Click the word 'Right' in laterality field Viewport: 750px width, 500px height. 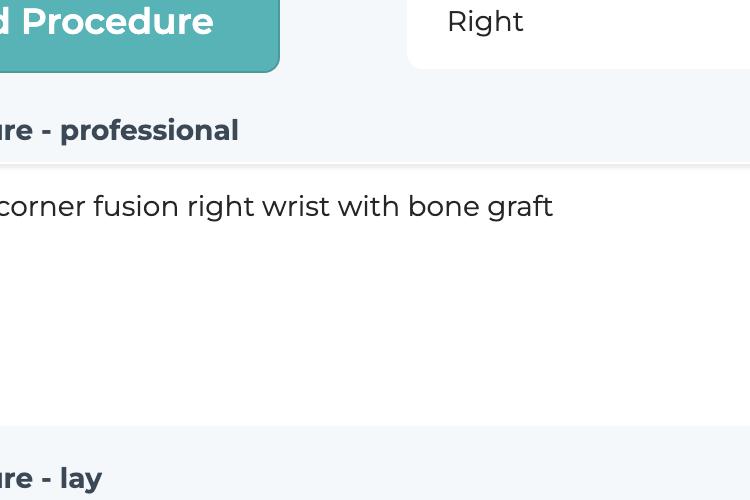point(485,22)
